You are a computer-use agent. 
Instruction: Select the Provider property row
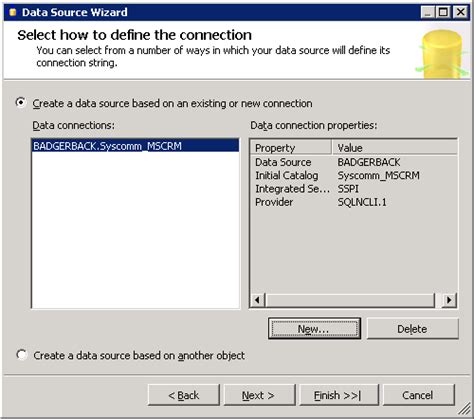point(353,202)
